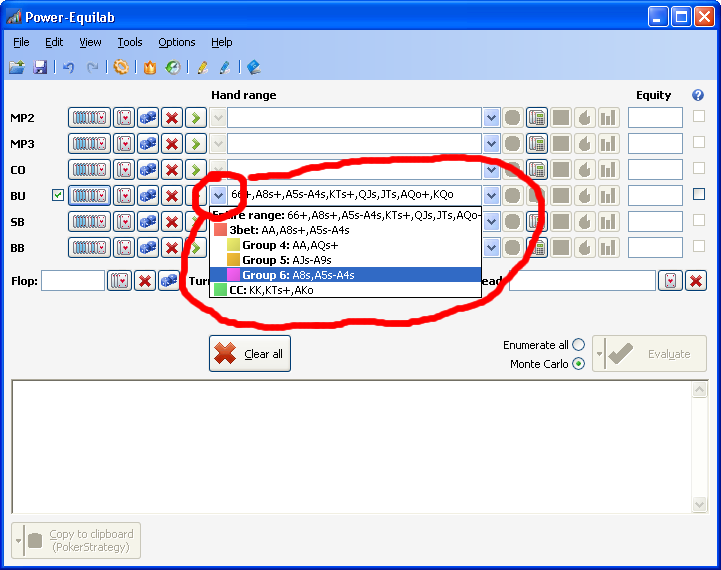The height and width of the screenshot is (570, 721).
Task: Clear dead cards with red X
Action: coord(696,280)
